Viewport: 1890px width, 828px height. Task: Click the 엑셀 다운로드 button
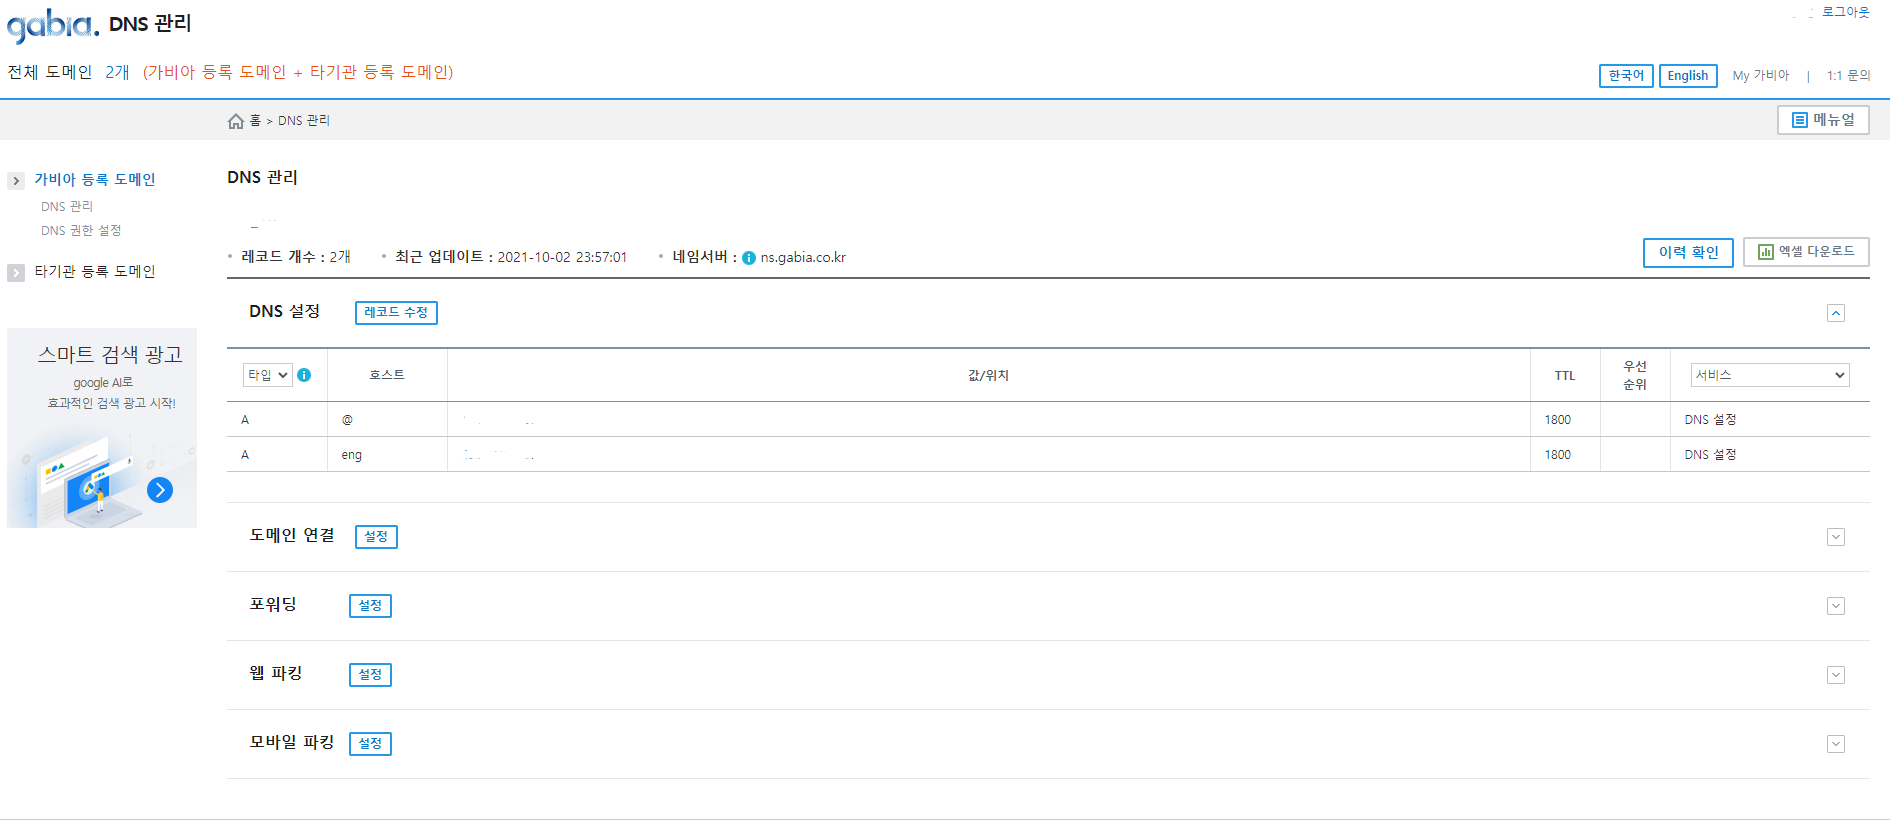pos(1806,252)
